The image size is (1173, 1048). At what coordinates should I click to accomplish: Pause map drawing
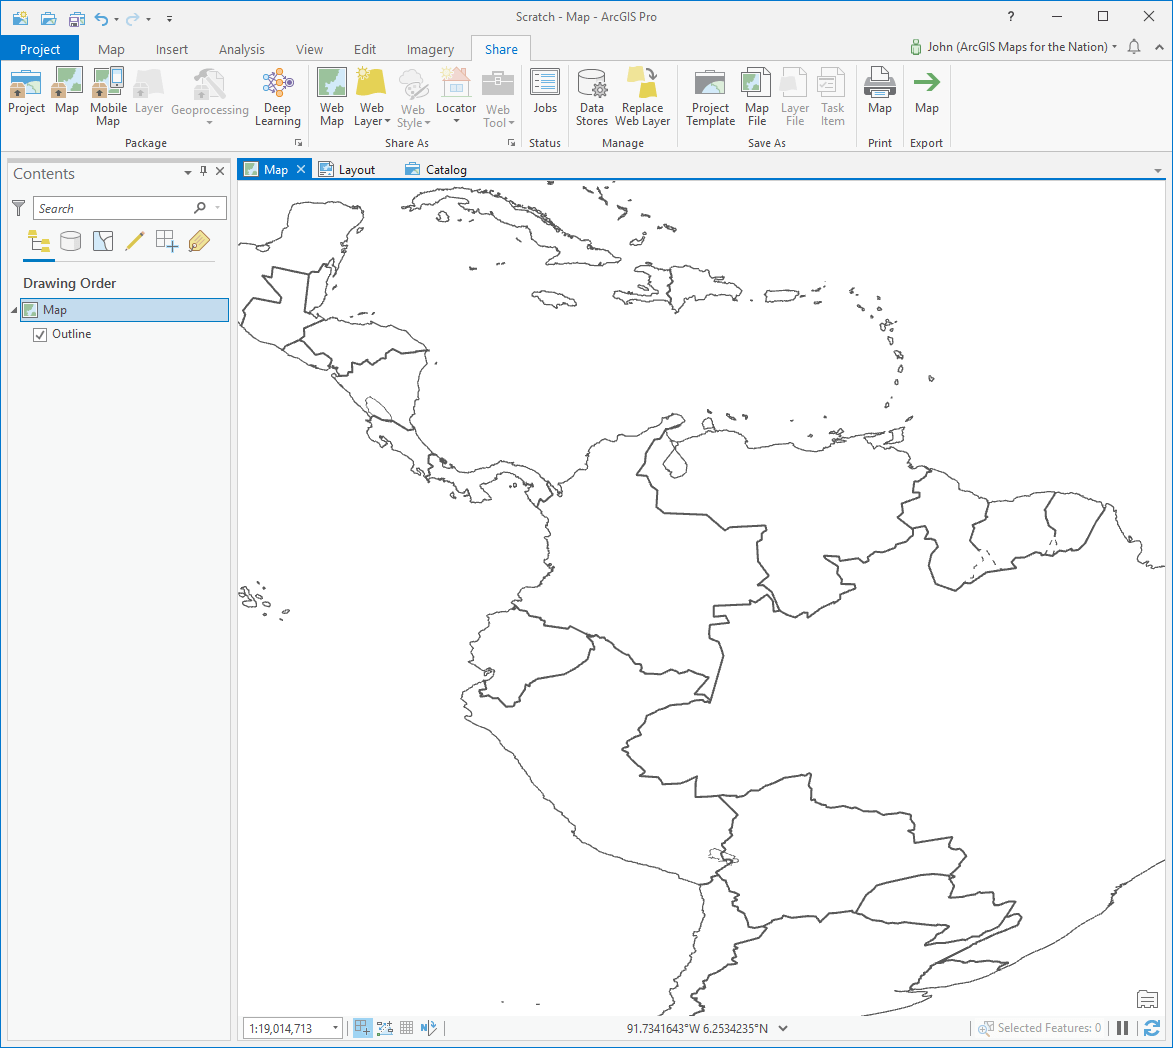1122,1028
